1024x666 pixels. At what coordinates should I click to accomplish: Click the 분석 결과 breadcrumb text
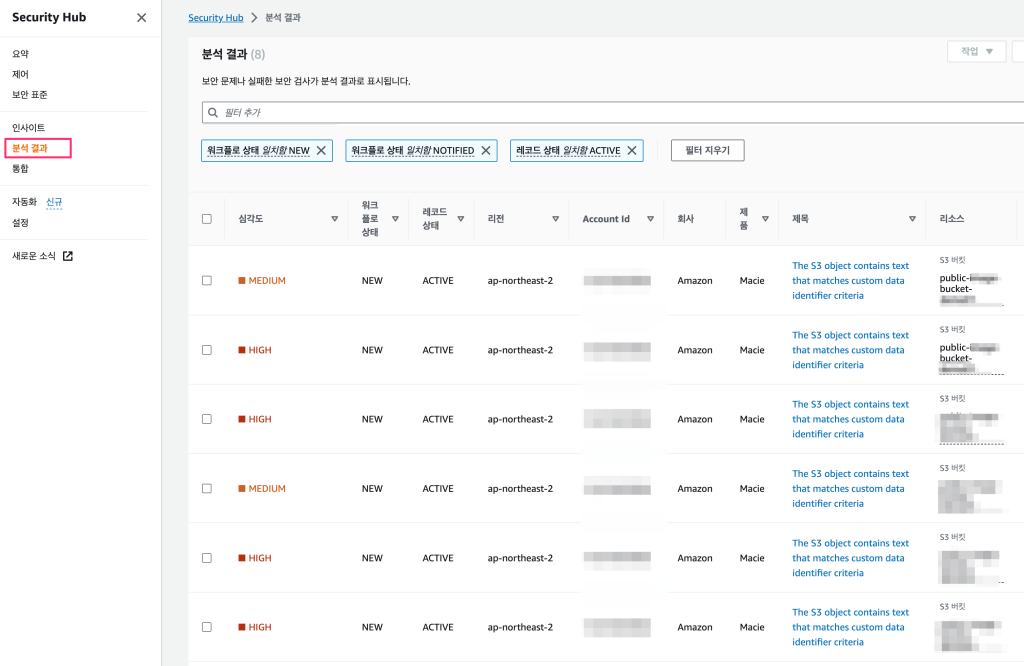[283, 18]
